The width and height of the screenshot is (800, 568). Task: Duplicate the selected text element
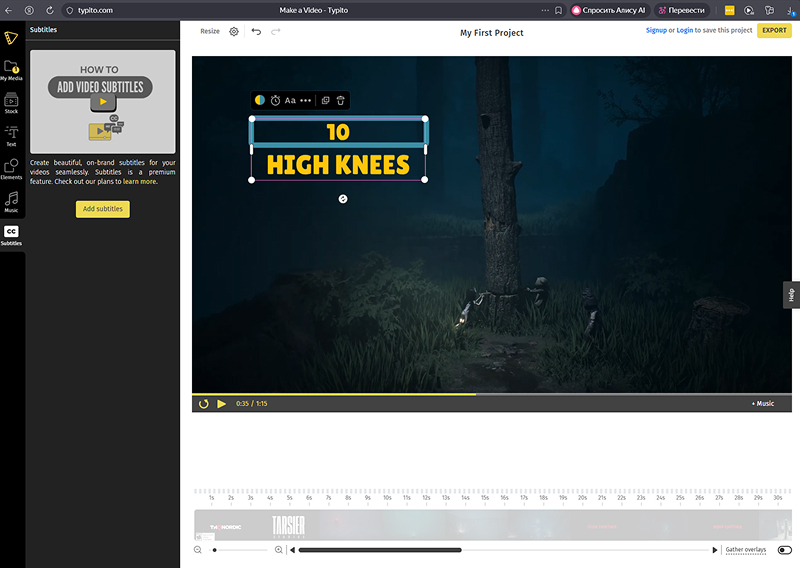tap(325, 100)
